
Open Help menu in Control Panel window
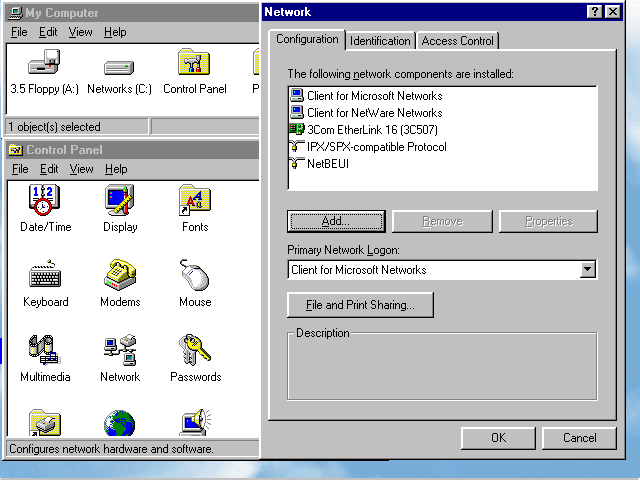116,169
